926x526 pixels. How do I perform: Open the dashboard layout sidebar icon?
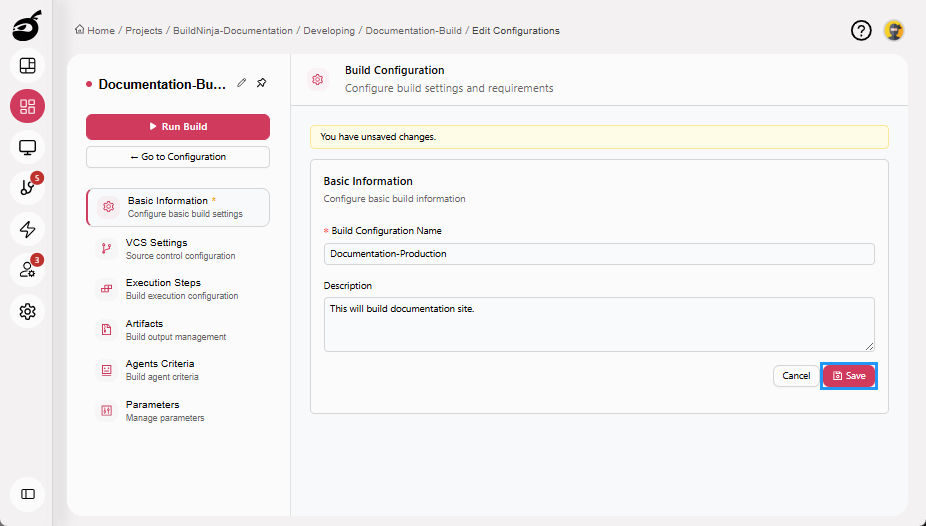[27, 66]
